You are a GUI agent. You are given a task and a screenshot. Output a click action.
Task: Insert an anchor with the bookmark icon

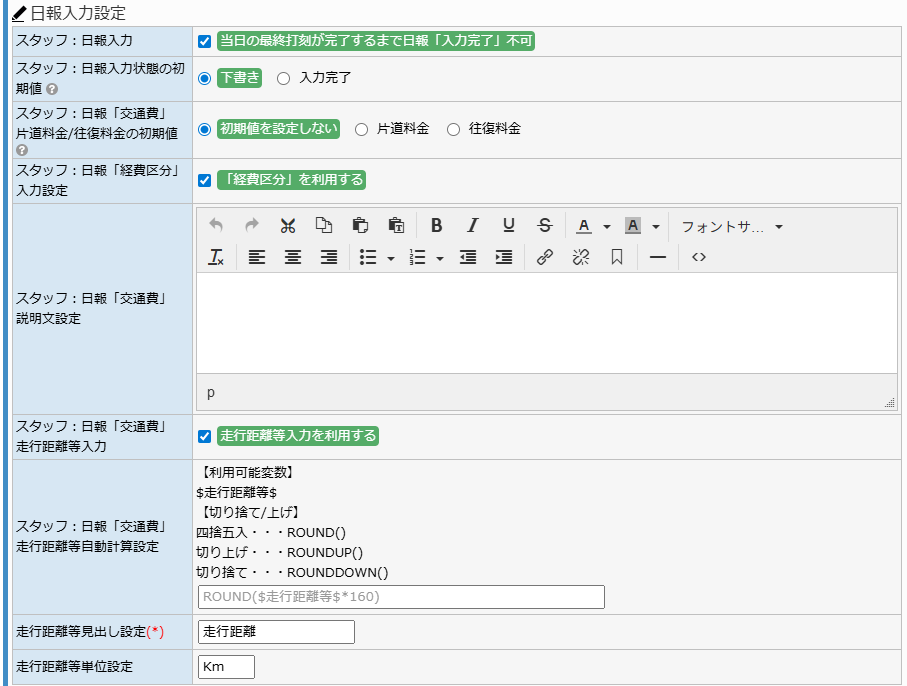click(x=617, y=257)
